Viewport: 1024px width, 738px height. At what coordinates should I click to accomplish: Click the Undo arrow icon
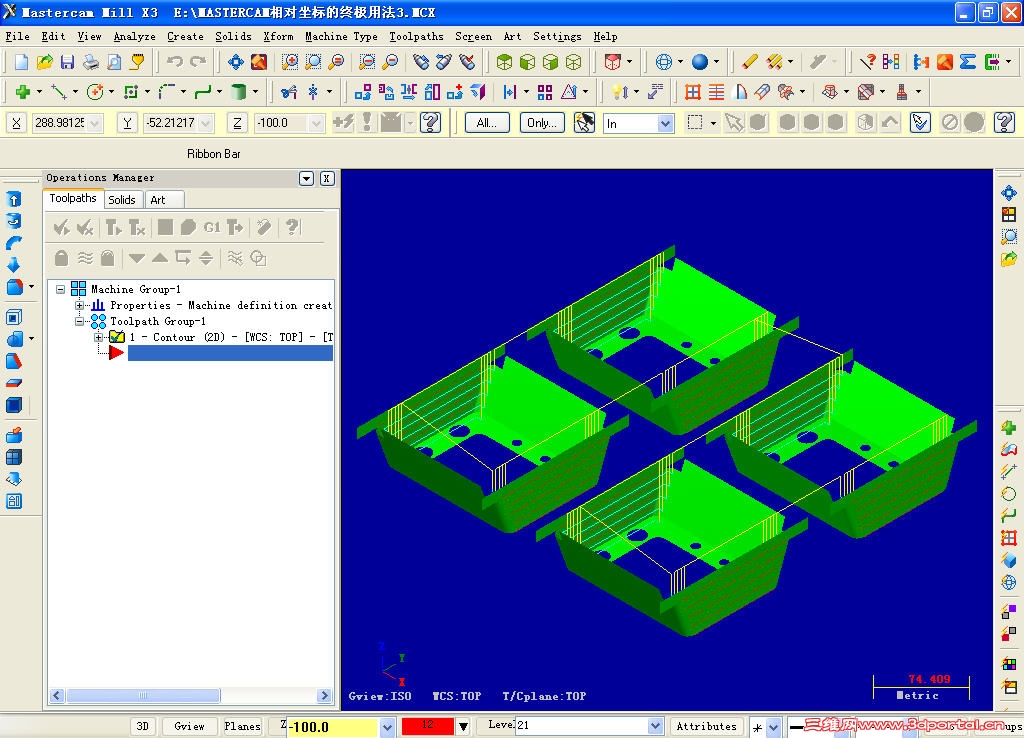tap(174, 62)
